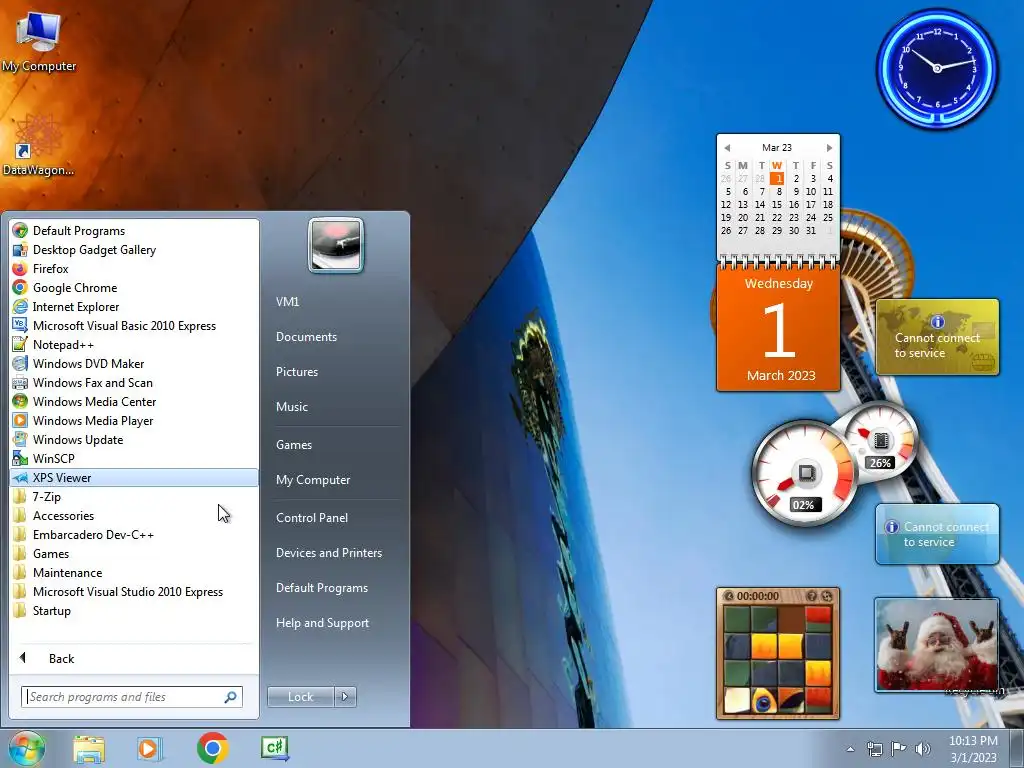Click the Santa slideshow gadget picture
The width and height of the screenshot is (1024, 768).
[x=937, y=645]
